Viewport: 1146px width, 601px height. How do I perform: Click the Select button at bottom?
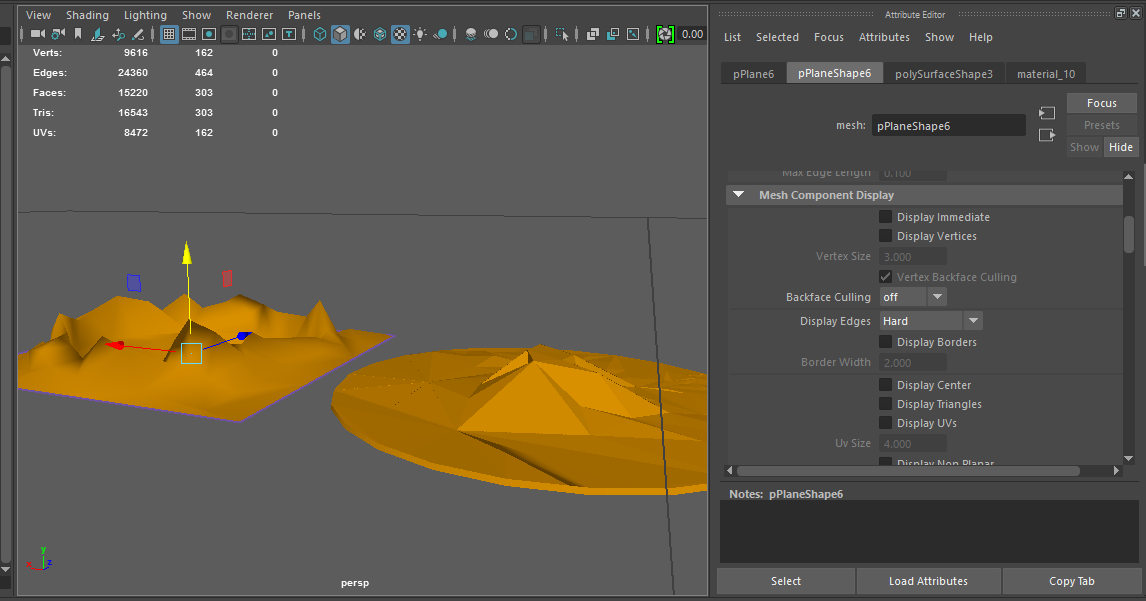[786, 581]
